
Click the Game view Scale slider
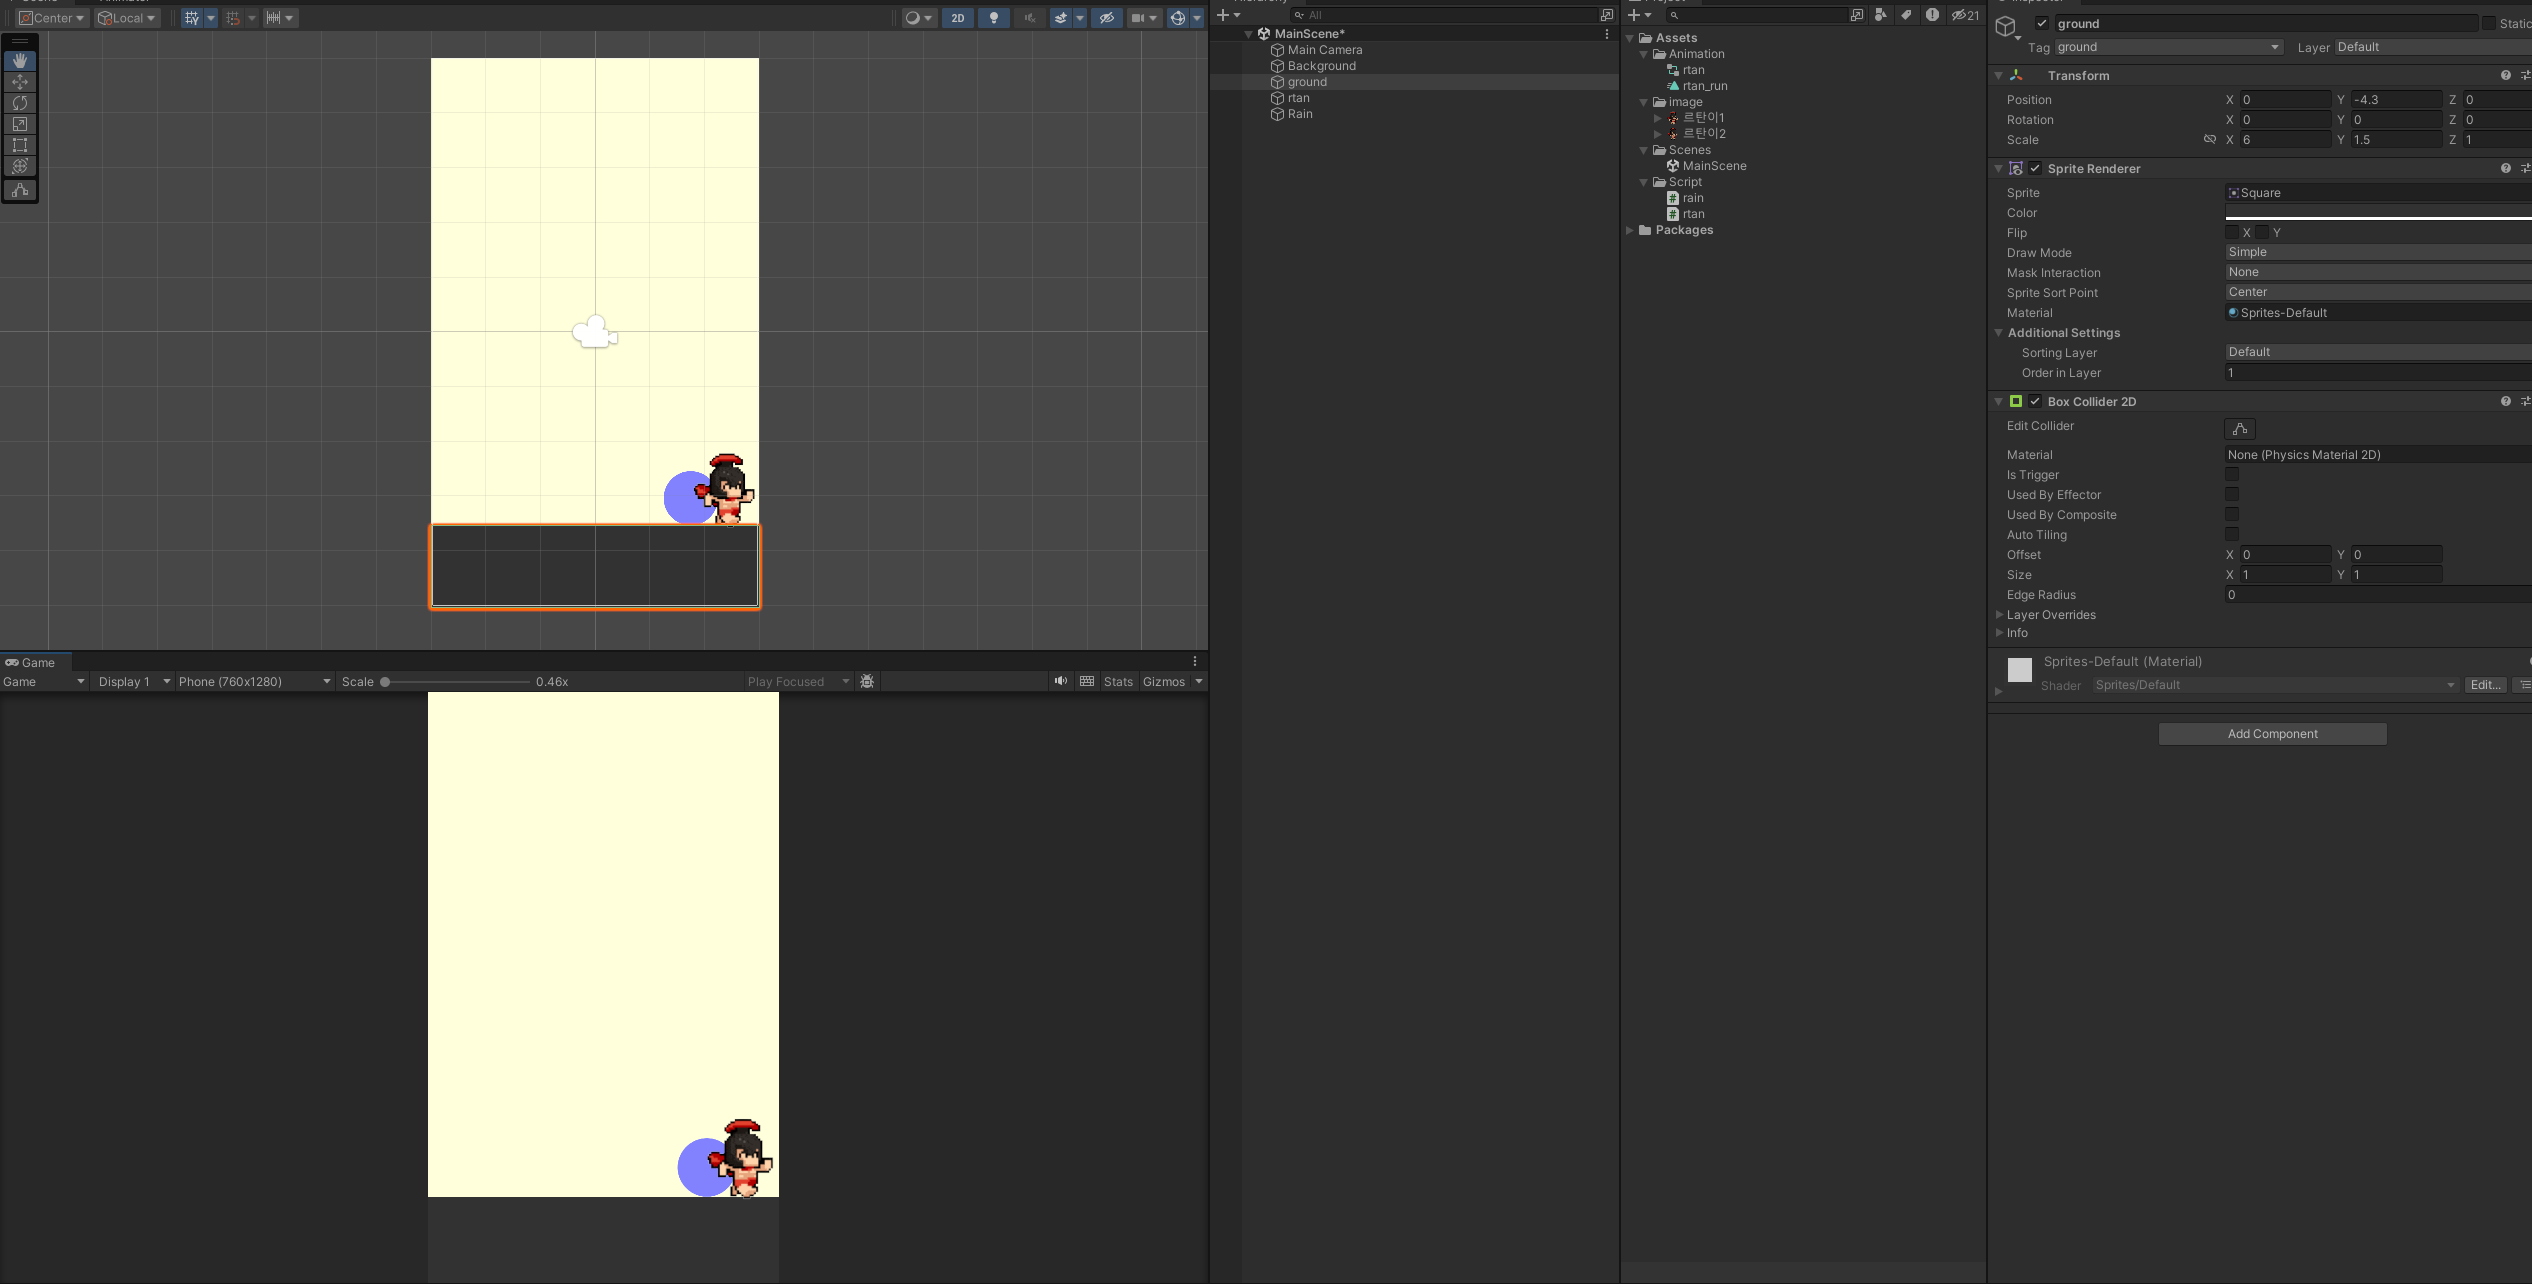pos(456,682)
